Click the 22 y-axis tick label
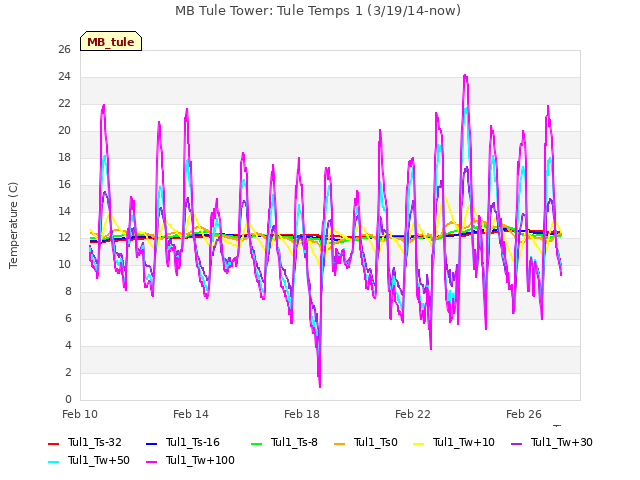 click(64, 104)
